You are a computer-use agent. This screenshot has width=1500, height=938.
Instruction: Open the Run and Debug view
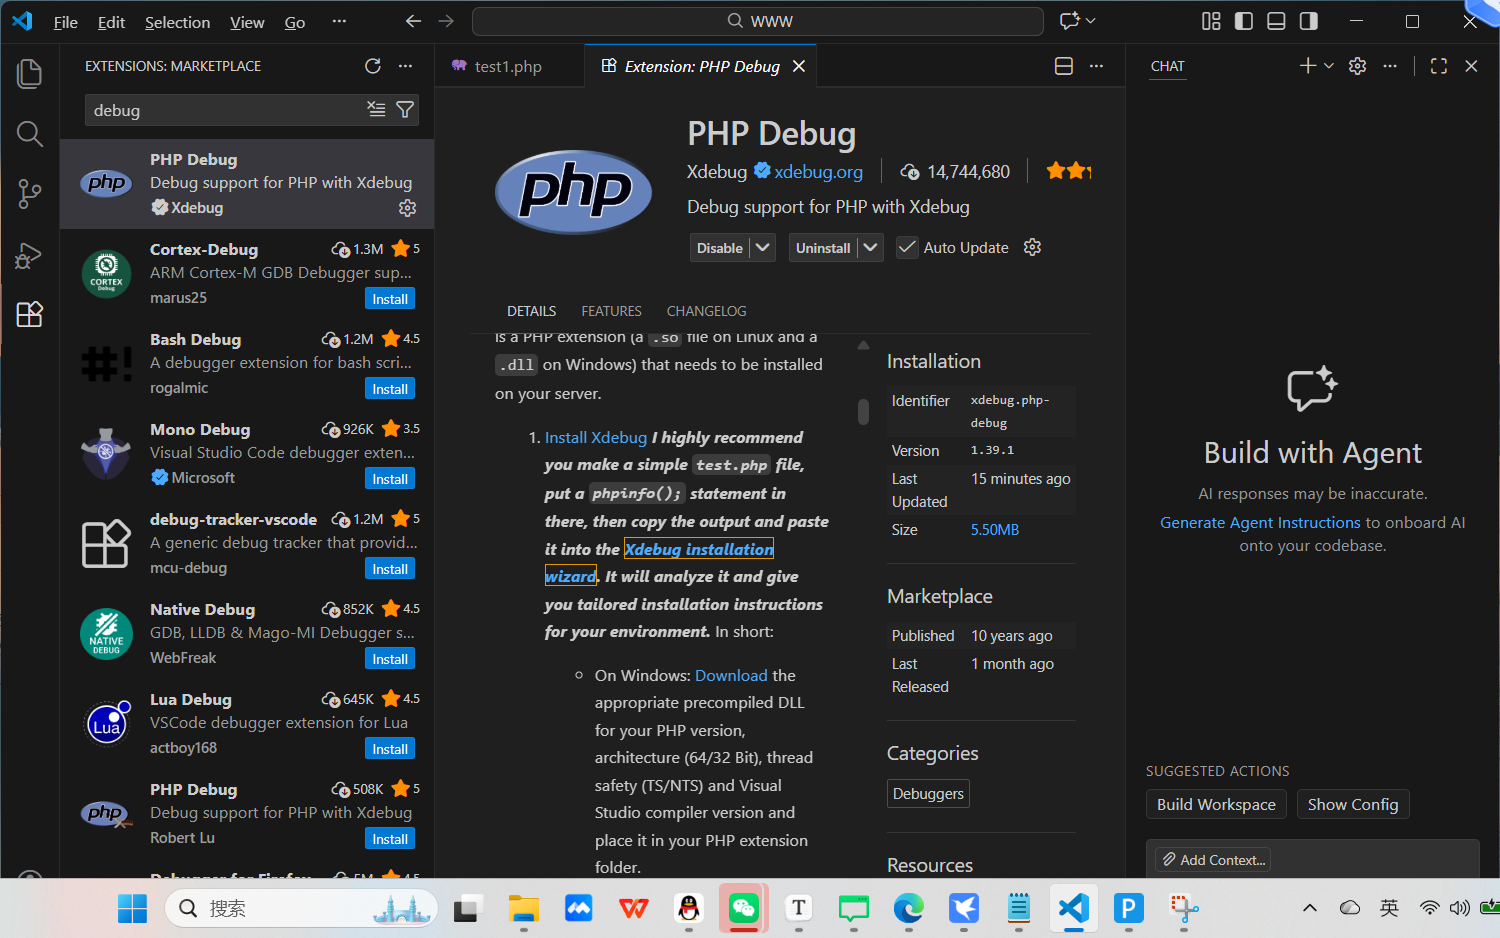pyautogui.click(x=30, y=255)
